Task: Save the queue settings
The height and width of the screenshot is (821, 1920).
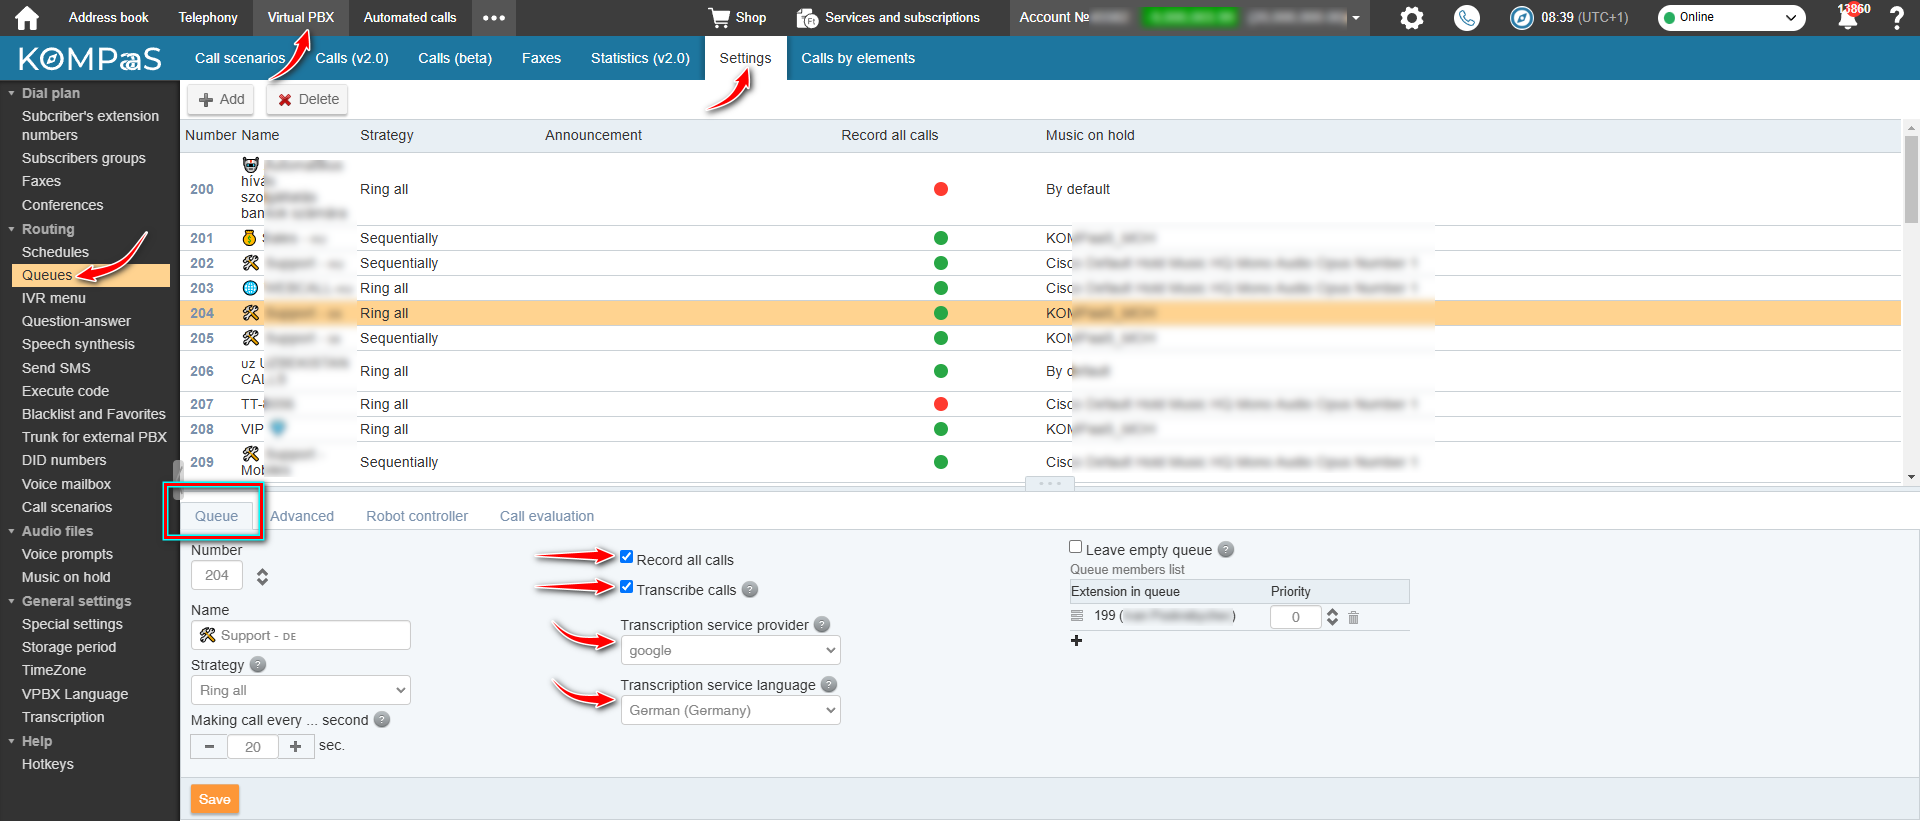Action: [215, 799]
